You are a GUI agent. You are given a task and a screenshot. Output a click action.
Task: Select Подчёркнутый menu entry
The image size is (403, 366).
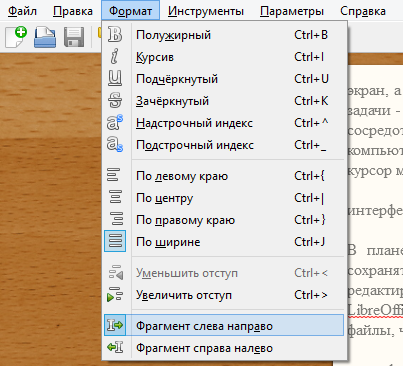tap(224, 79)
